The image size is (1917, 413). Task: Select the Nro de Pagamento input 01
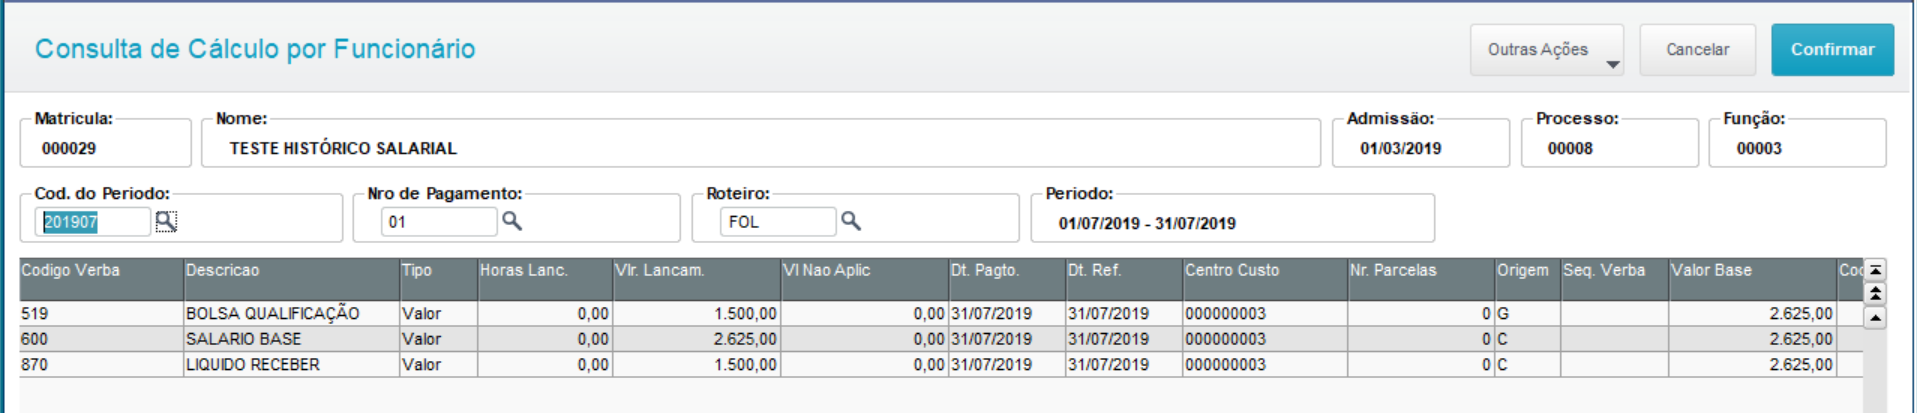[x=439, y=222]
